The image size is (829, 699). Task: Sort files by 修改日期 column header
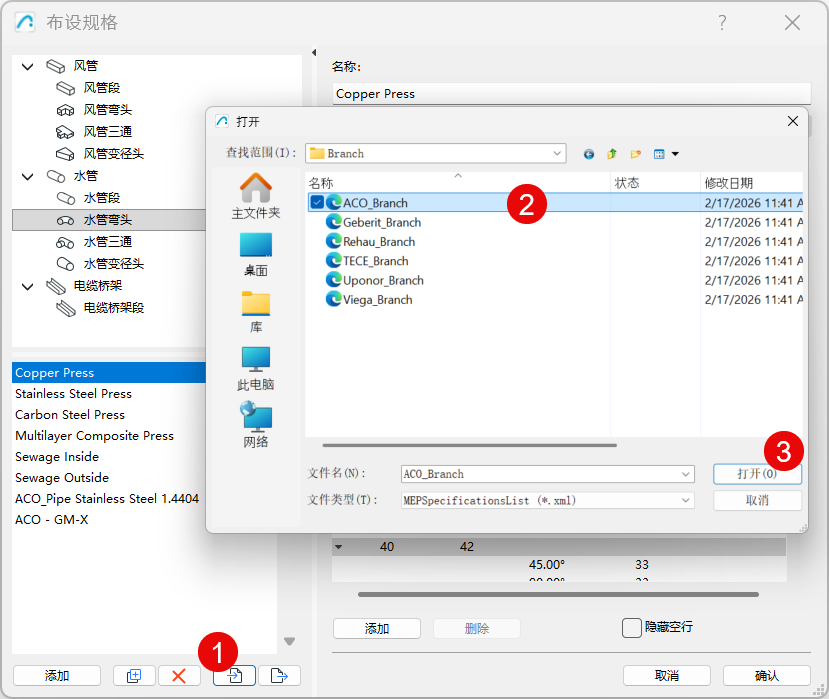click(x=751, y=183)
